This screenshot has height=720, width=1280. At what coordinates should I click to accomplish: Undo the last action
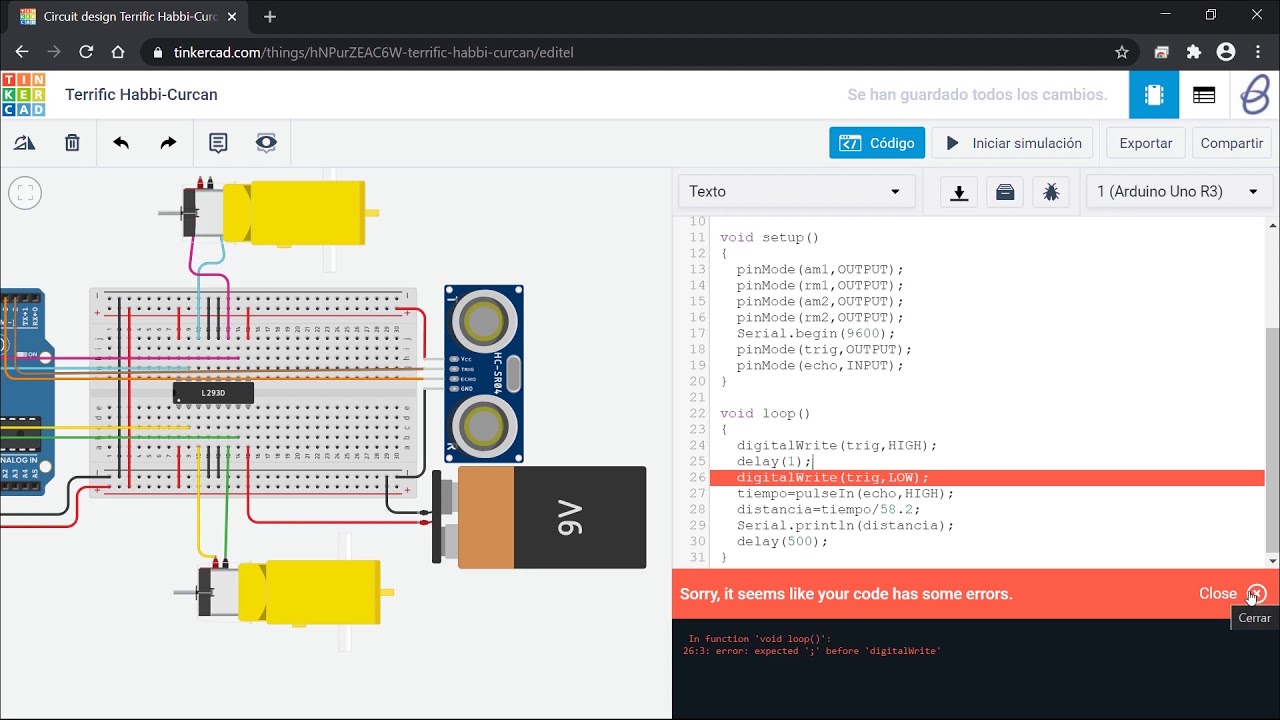121,143
